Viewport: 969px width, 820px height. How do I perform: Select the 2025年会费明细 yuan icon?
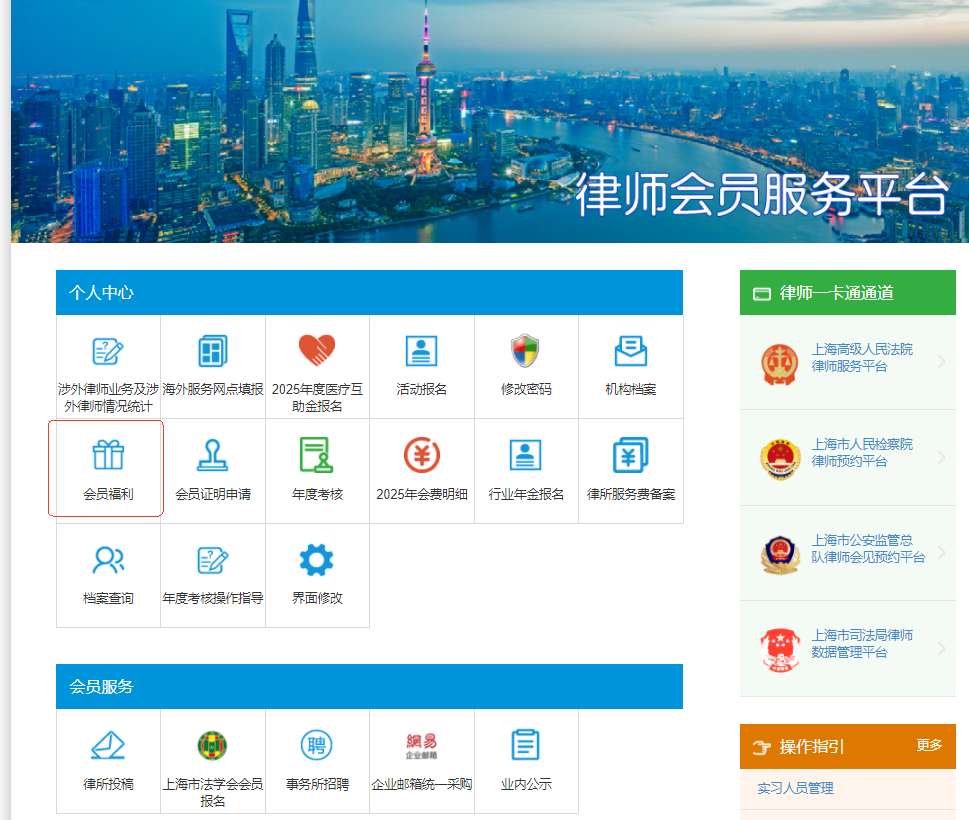tap(422, 455)
